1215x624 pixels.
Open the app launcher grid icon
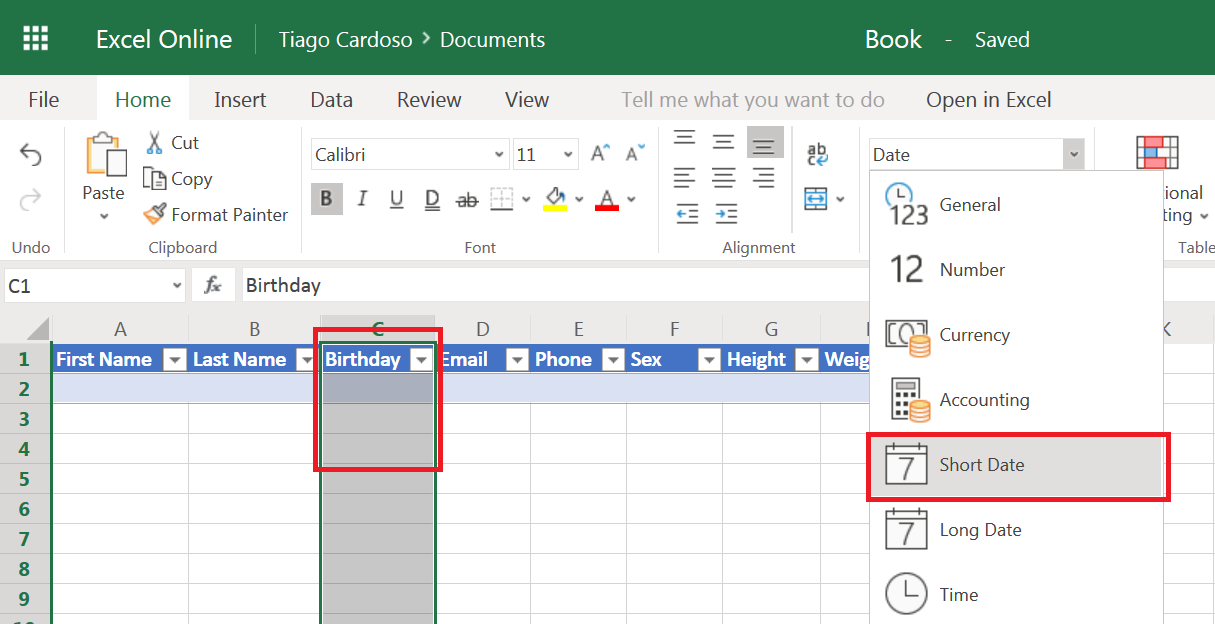click(36, 39)
